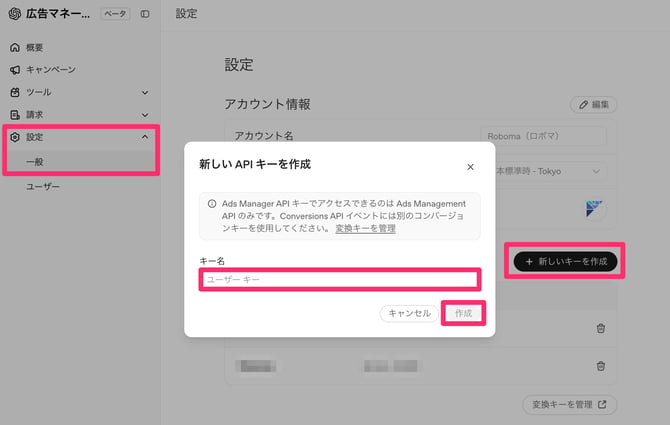Collapse the 設定 chevron

pos(145,137)
